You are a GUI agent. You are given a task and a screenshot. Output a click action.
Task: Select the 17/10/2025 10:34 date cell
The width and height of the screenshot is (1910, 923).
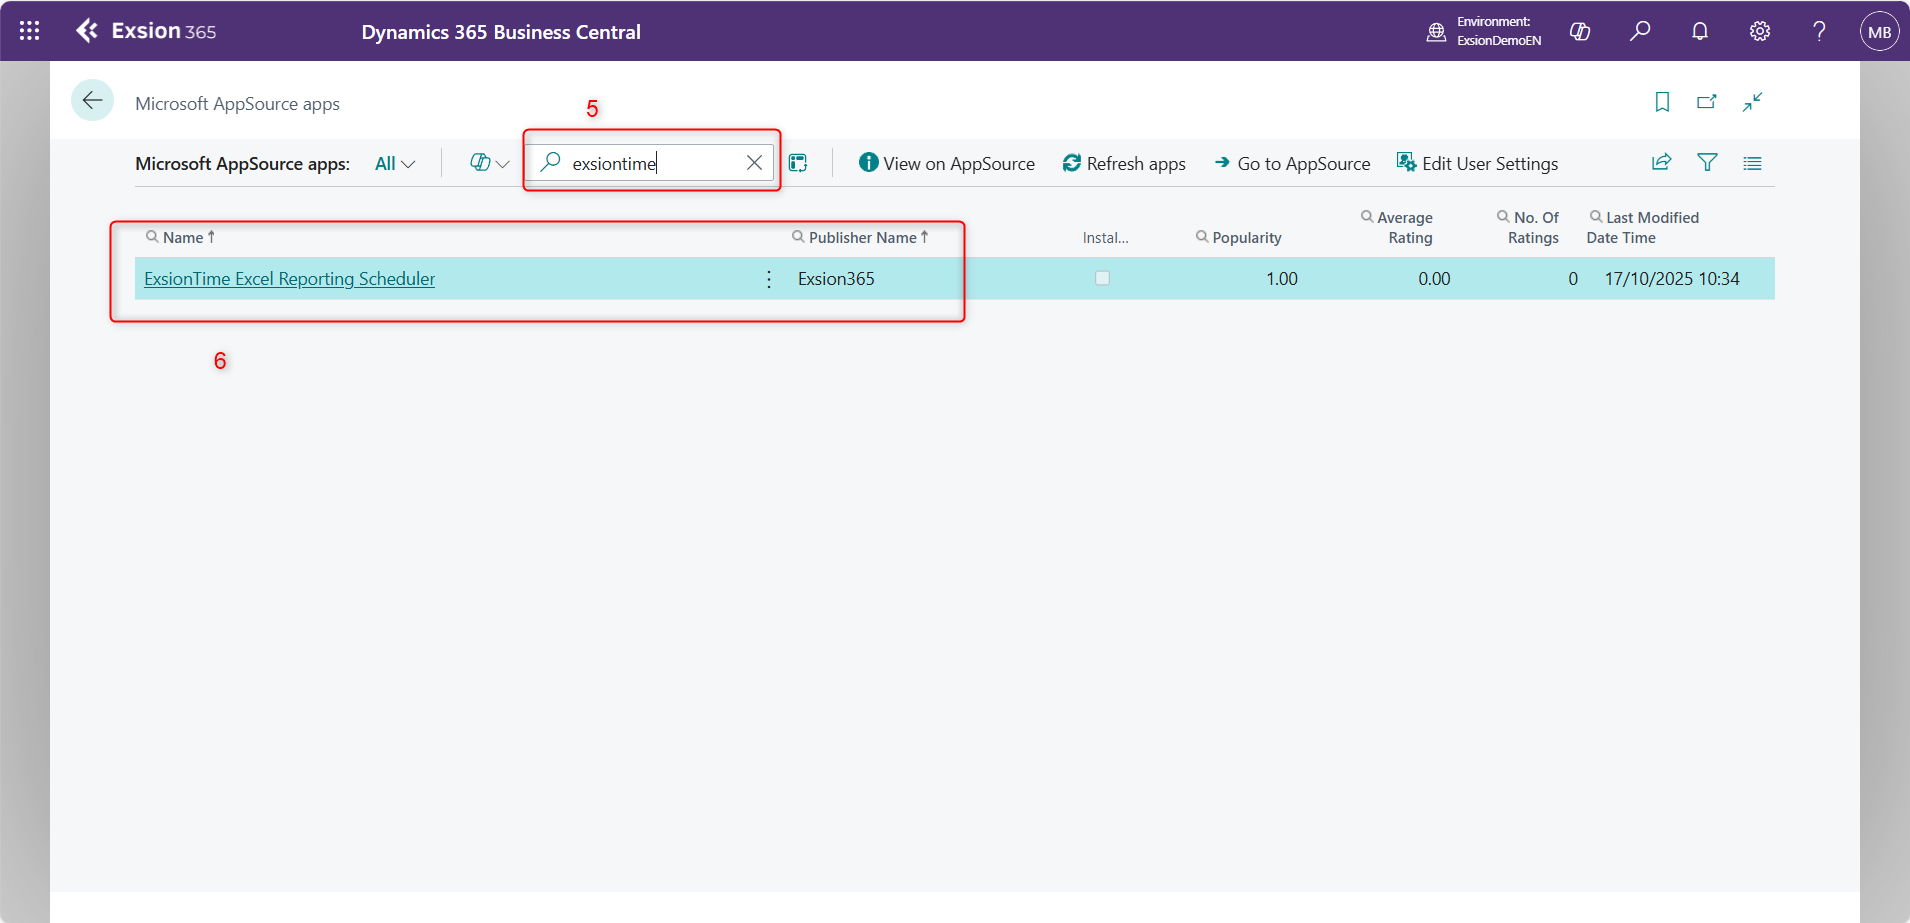(x=1672, y=279)
